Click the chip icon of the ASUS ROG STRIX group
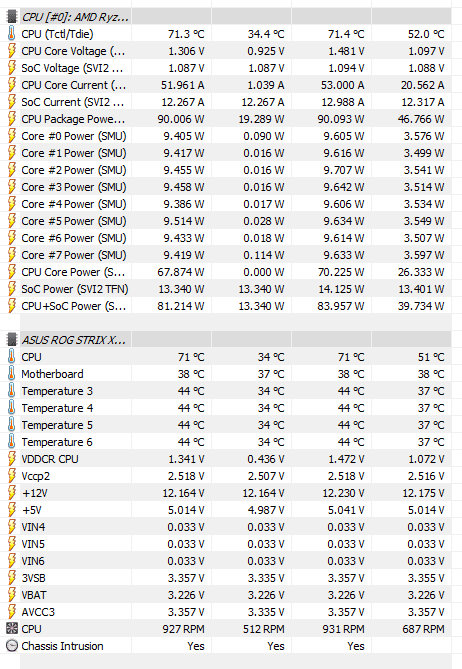 [12, 340]
